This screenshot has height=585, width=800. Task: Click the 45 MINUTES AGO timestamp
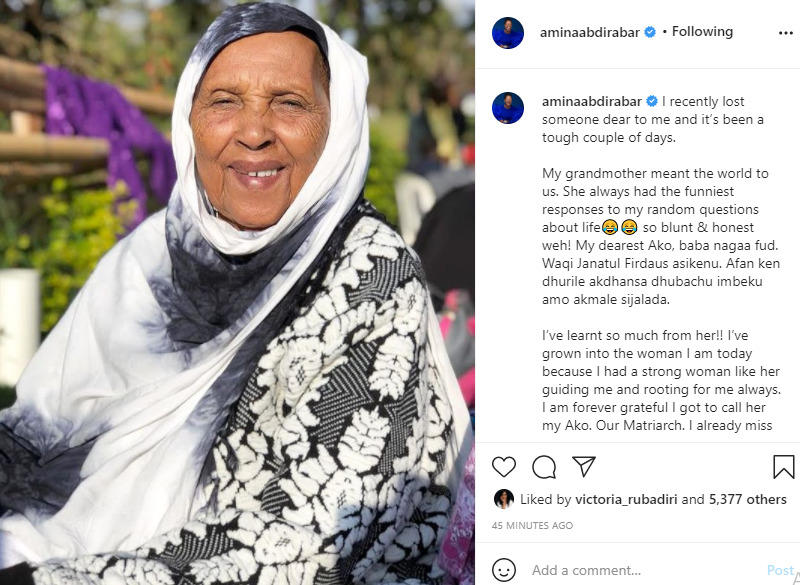point(532,525)
